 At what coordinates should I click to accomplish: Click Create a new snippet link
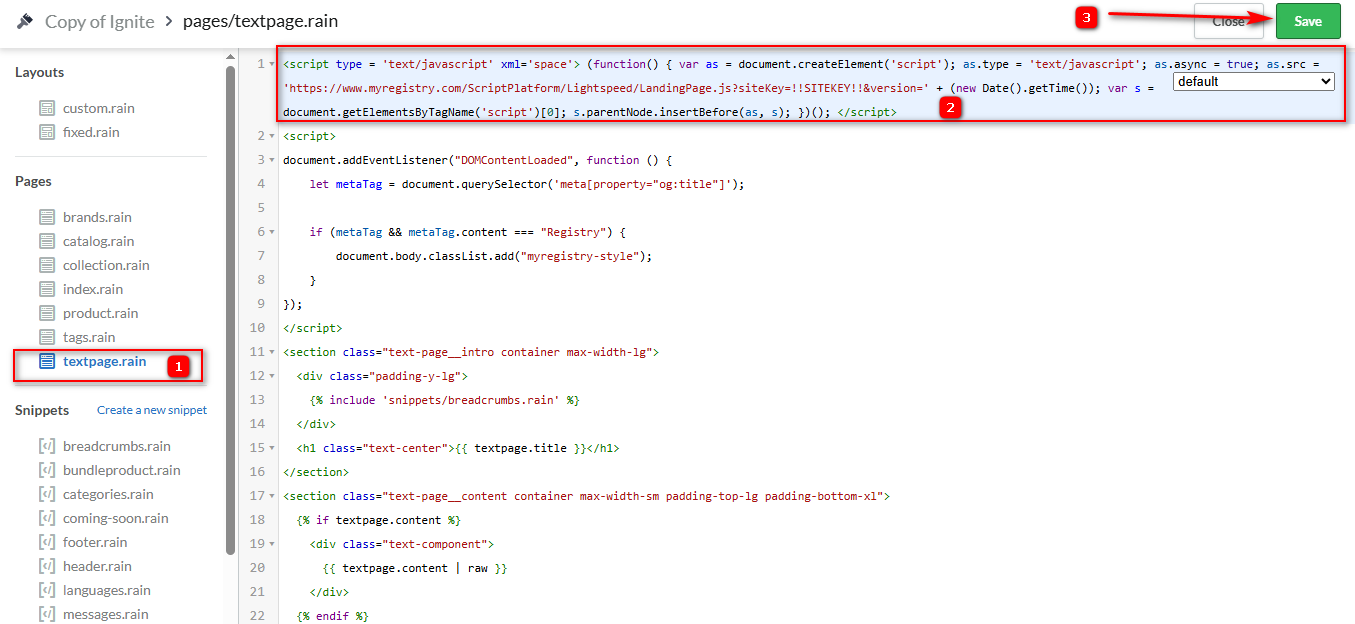pyautogui.click(x=152, y=410)
